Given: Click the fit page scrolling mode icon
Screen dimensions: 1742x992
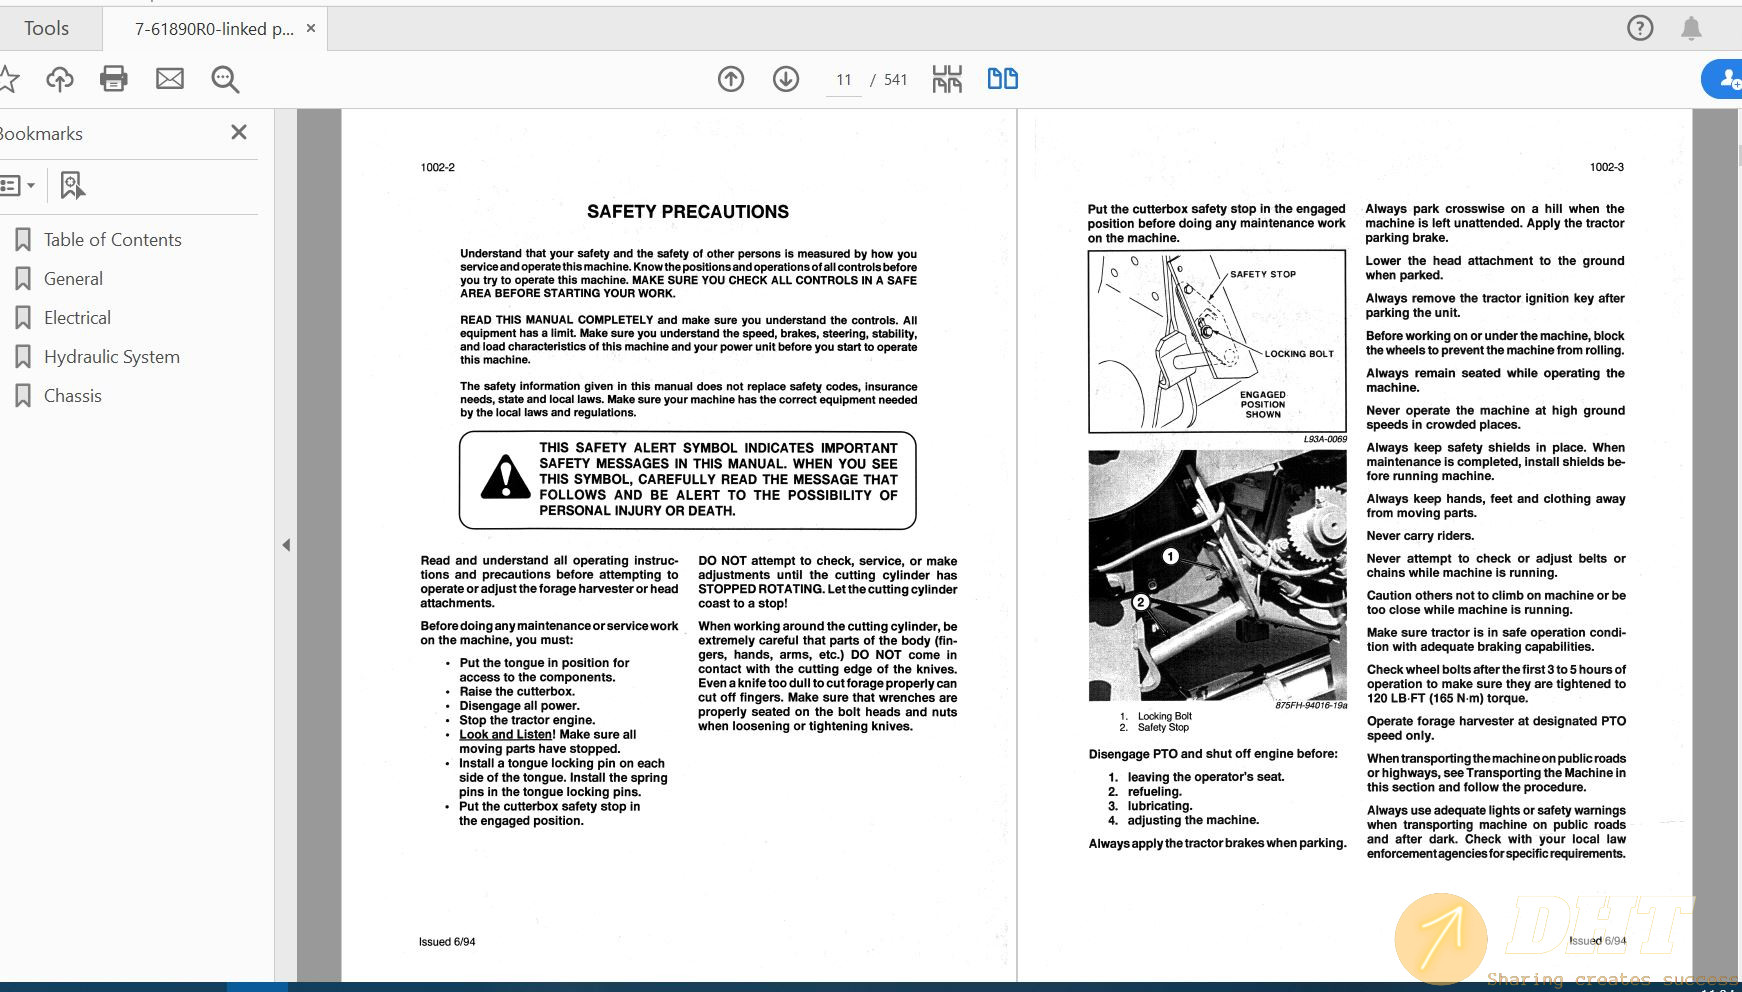Looking at the screenshot, I should (x=946, y=79).
